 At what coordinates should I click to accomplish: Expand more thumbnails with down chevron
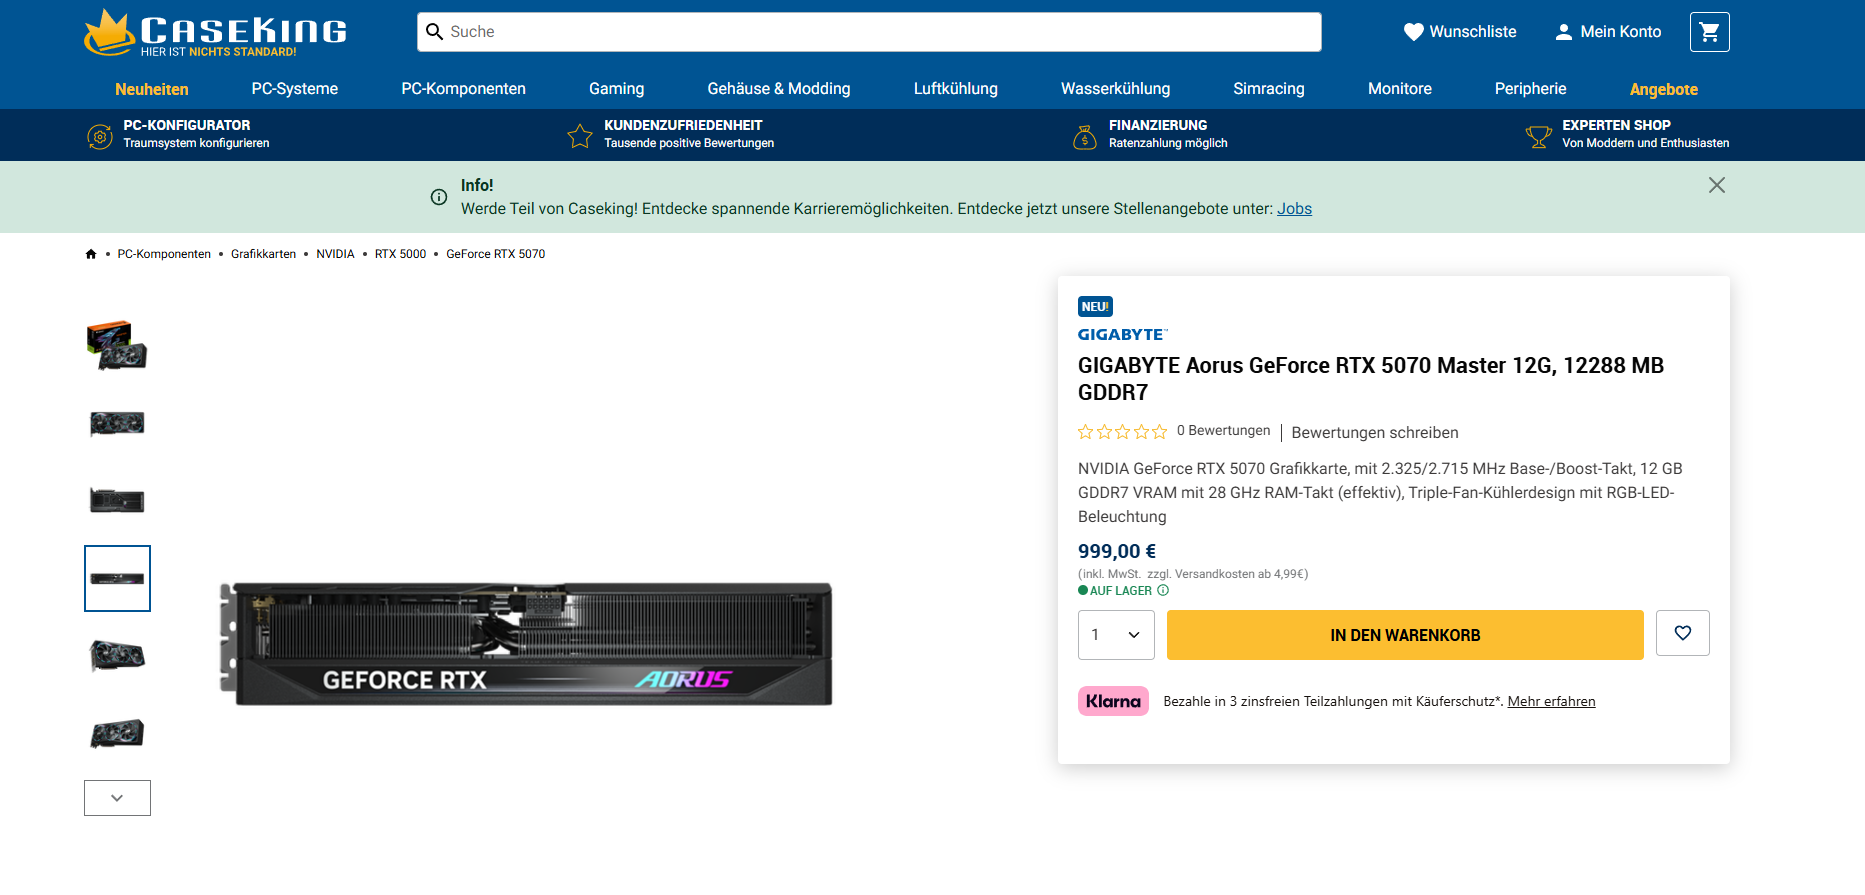[x=117, y=798]
